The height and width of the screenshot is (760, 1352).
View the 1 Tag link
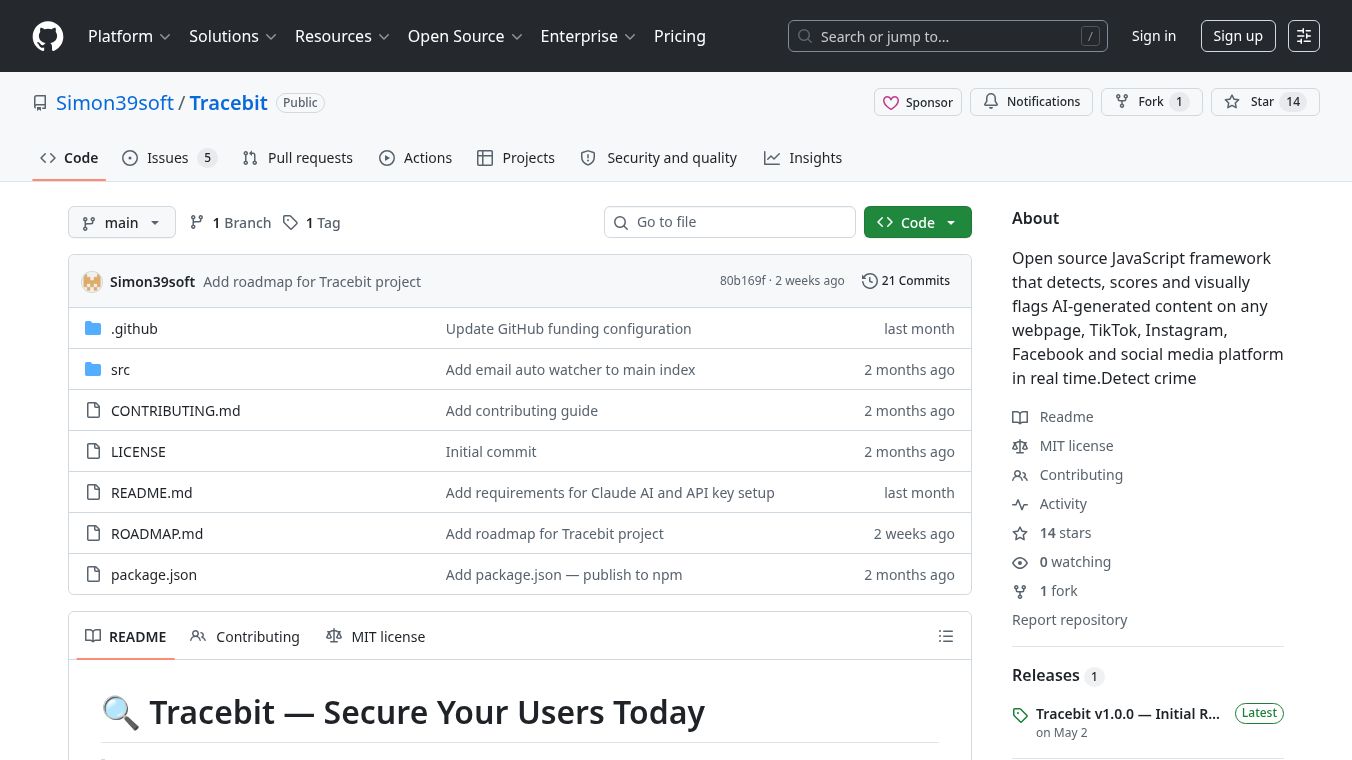click(312, 223)
